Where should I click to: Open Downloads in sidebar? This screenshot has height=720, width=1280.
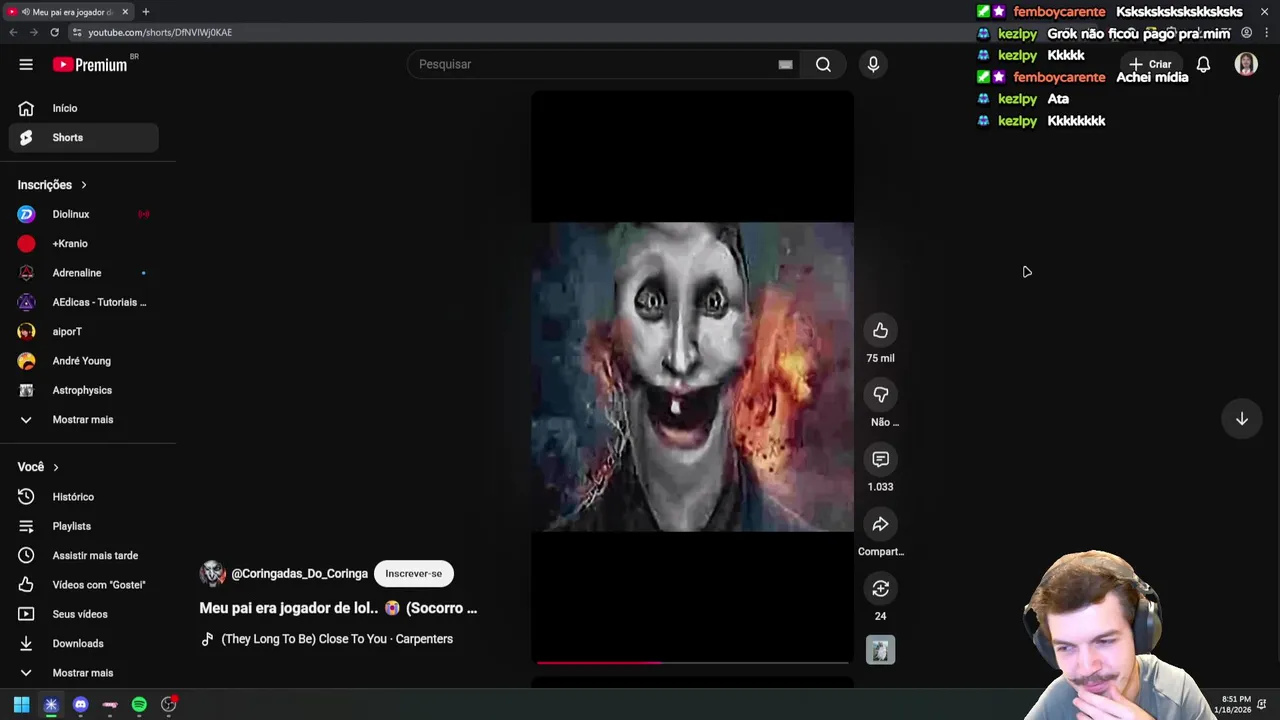(84, 643)
